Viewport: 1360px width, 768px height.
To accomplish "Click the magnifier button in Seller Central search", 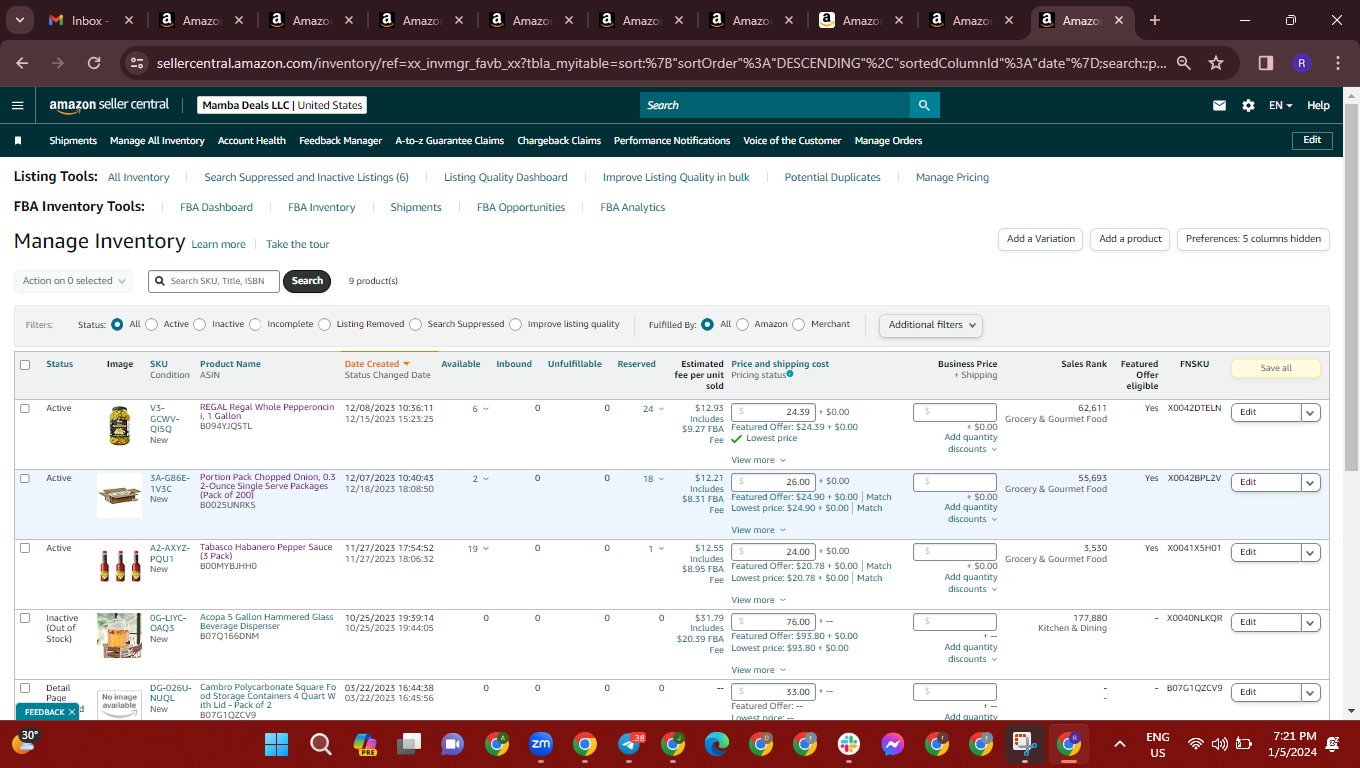I will (924, 105).
